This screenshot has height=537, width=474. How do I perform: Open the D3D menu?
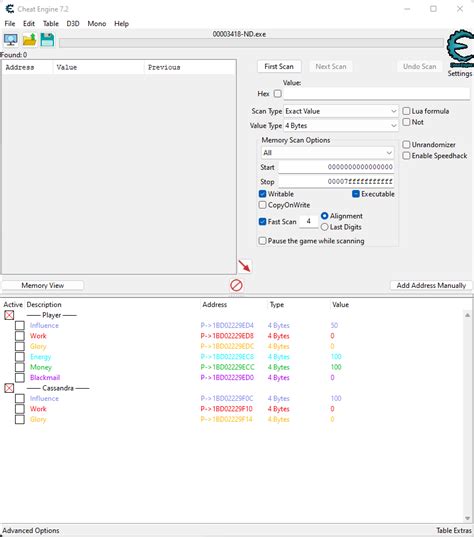[x=73, y=24]
